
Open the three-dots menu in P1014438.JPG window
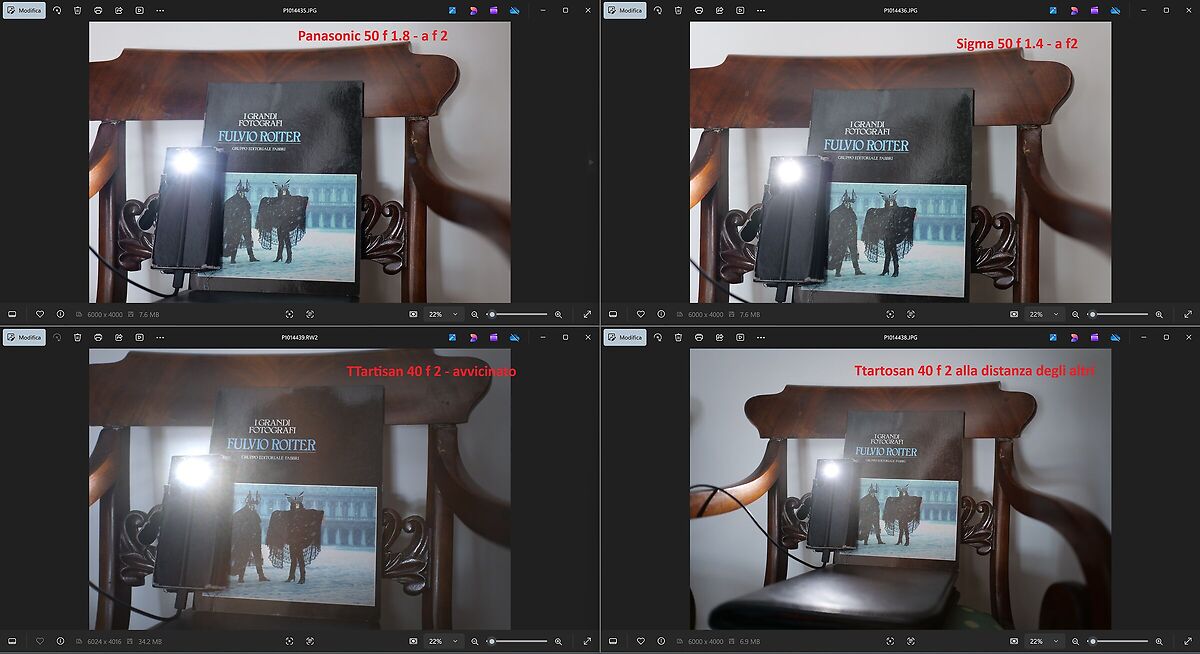[759, 337]
